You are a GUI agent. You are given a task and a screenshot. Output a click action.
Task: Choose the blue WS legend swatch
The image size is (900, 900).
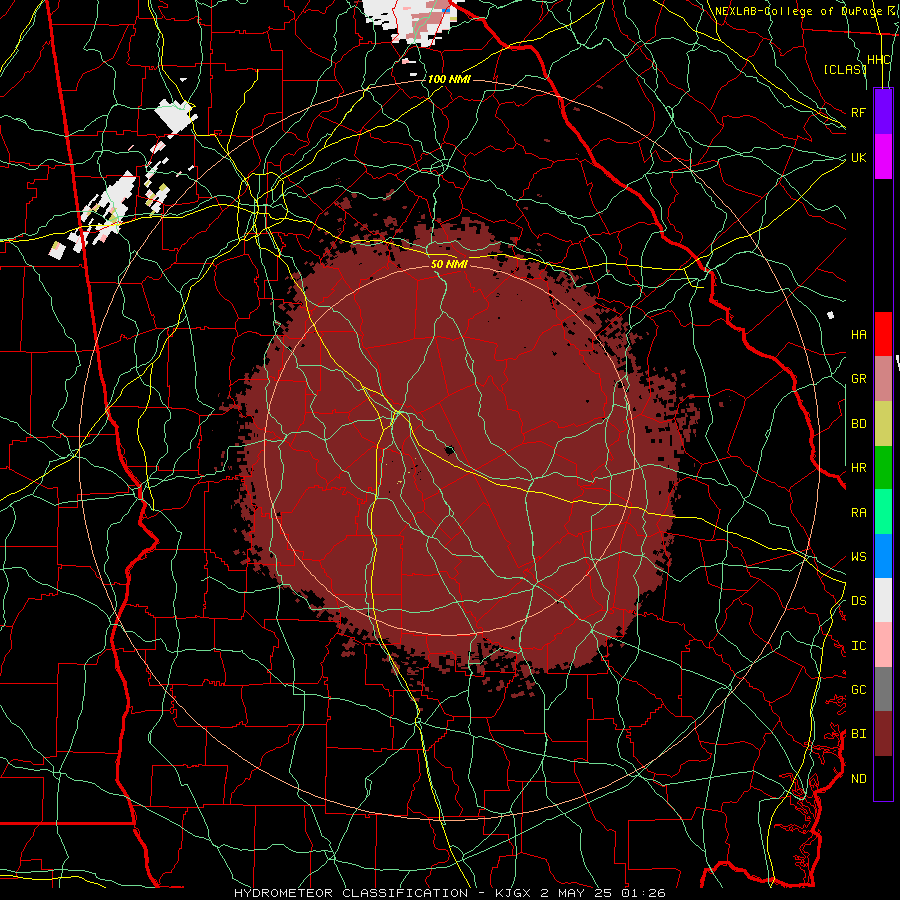(883, 556)
